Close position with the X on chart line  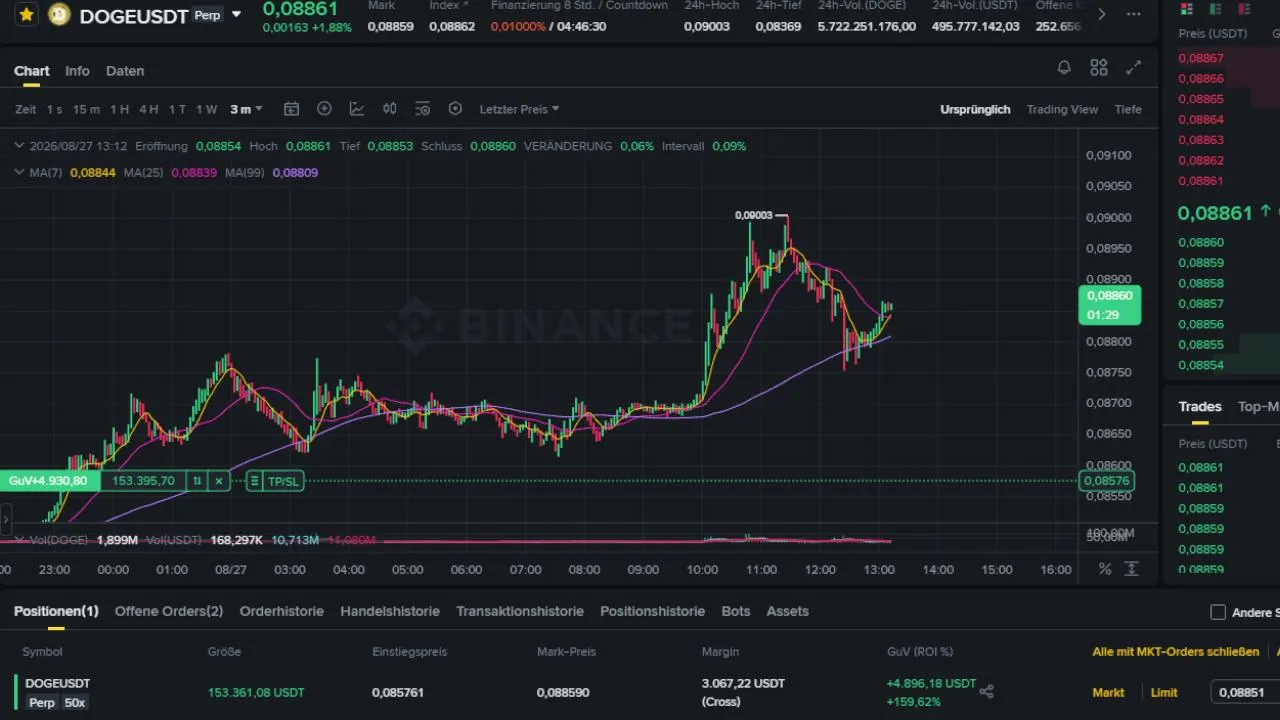pyautogui.click(x=219, y=481)
